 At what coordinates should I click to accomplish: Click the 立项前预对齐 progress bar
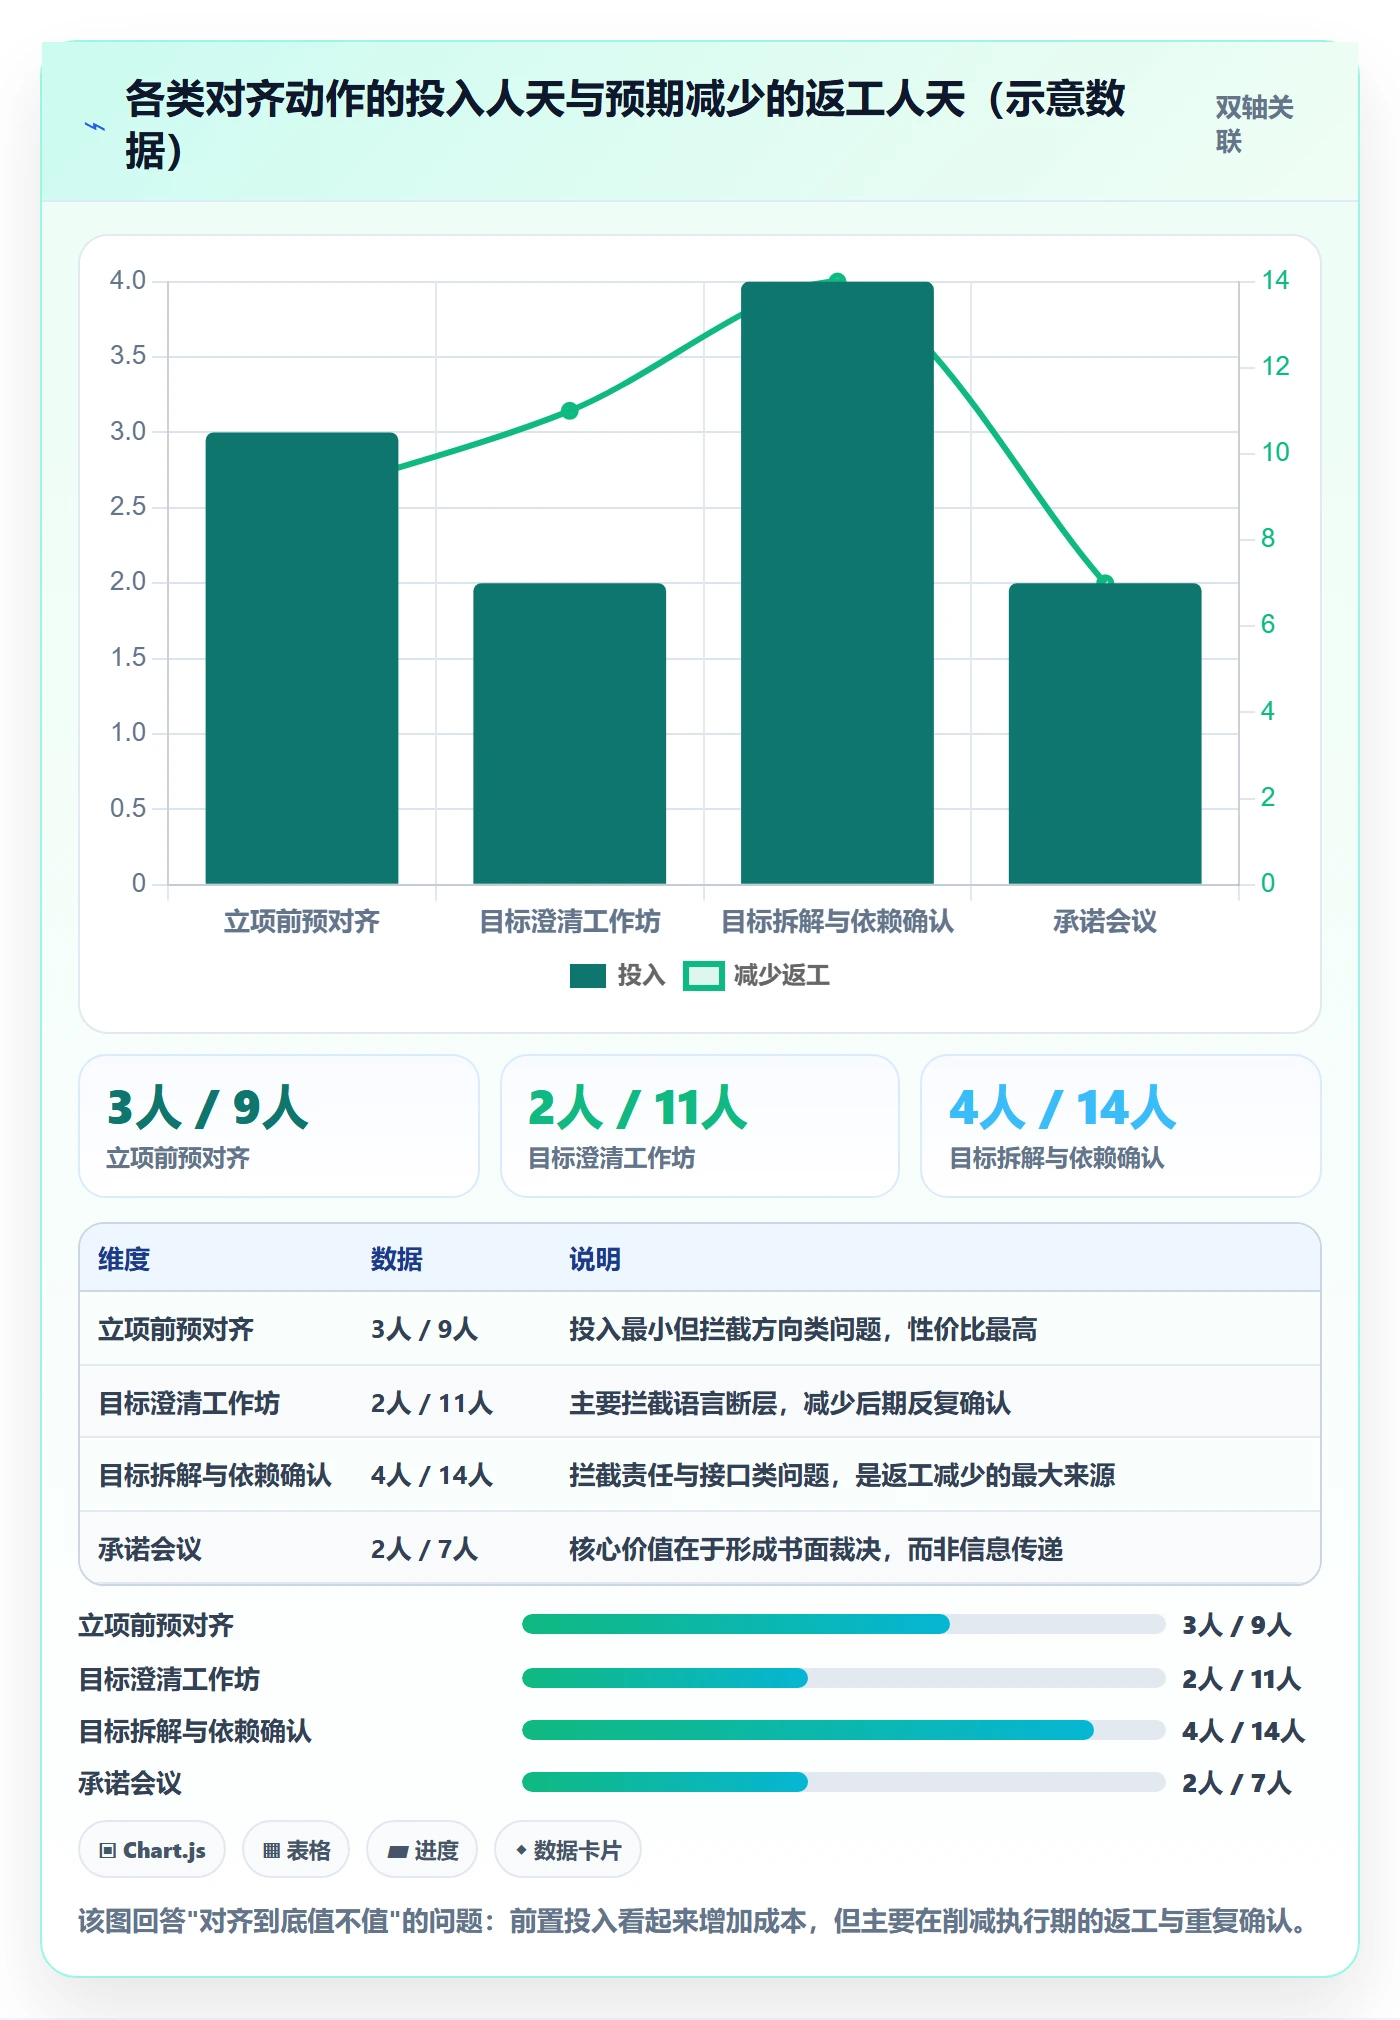coord(844,1624)
